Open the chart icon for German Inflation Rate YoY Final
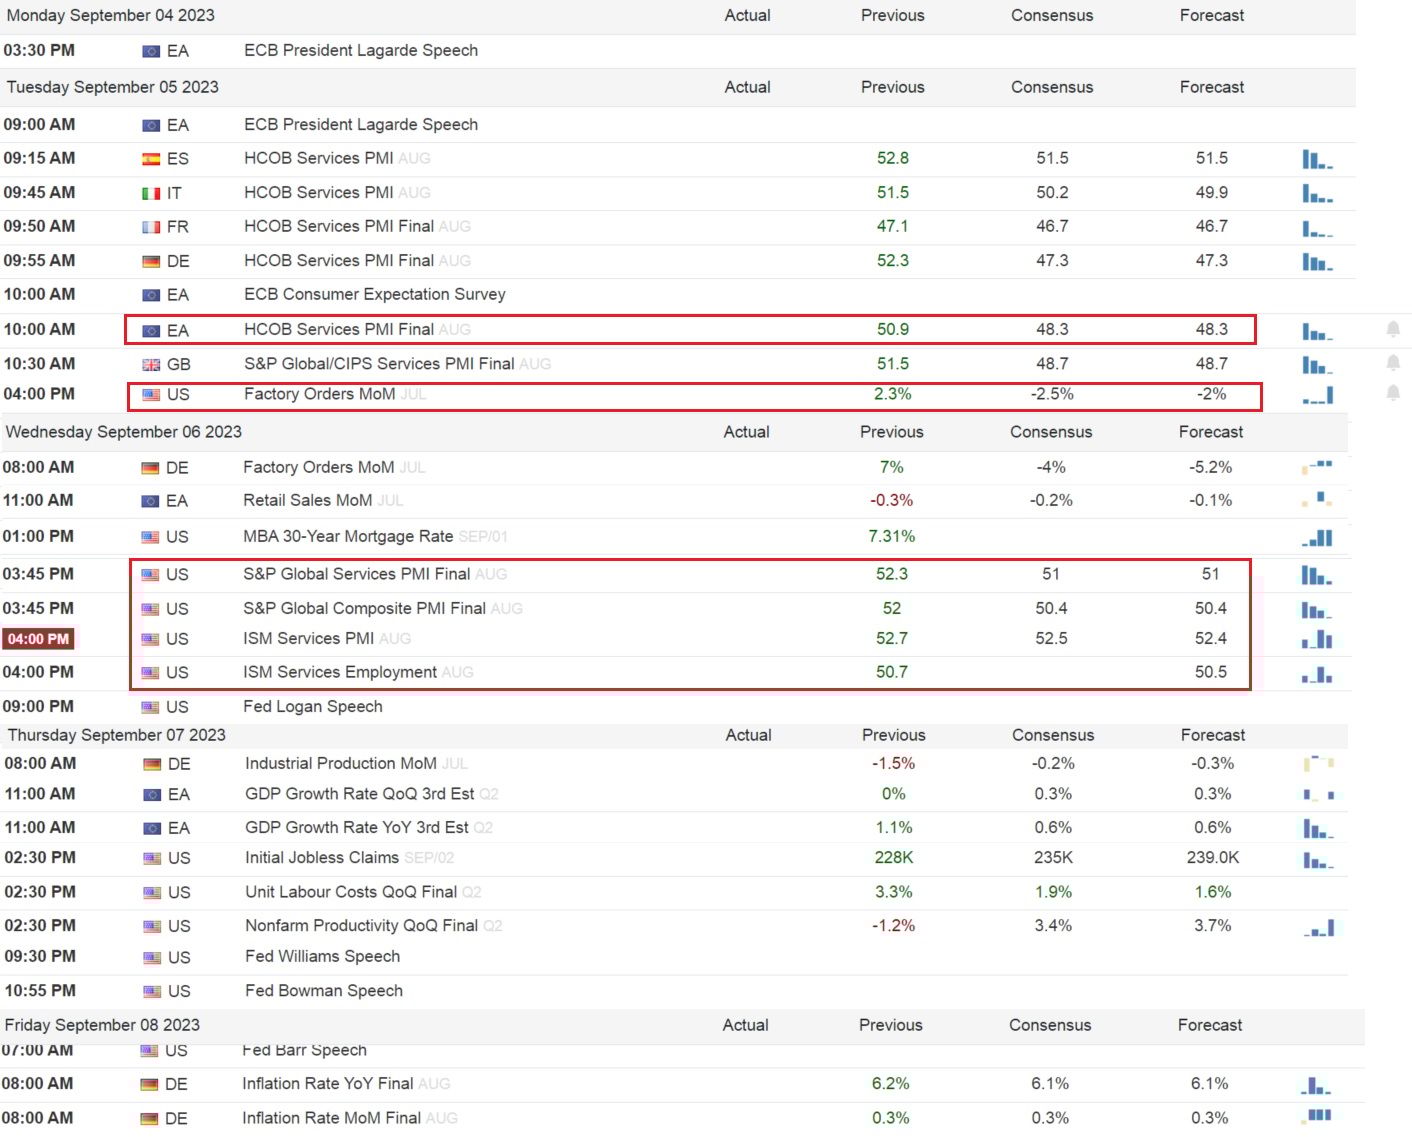Viewport: 1412px width, 1139px height. tap(1316, 1085)
